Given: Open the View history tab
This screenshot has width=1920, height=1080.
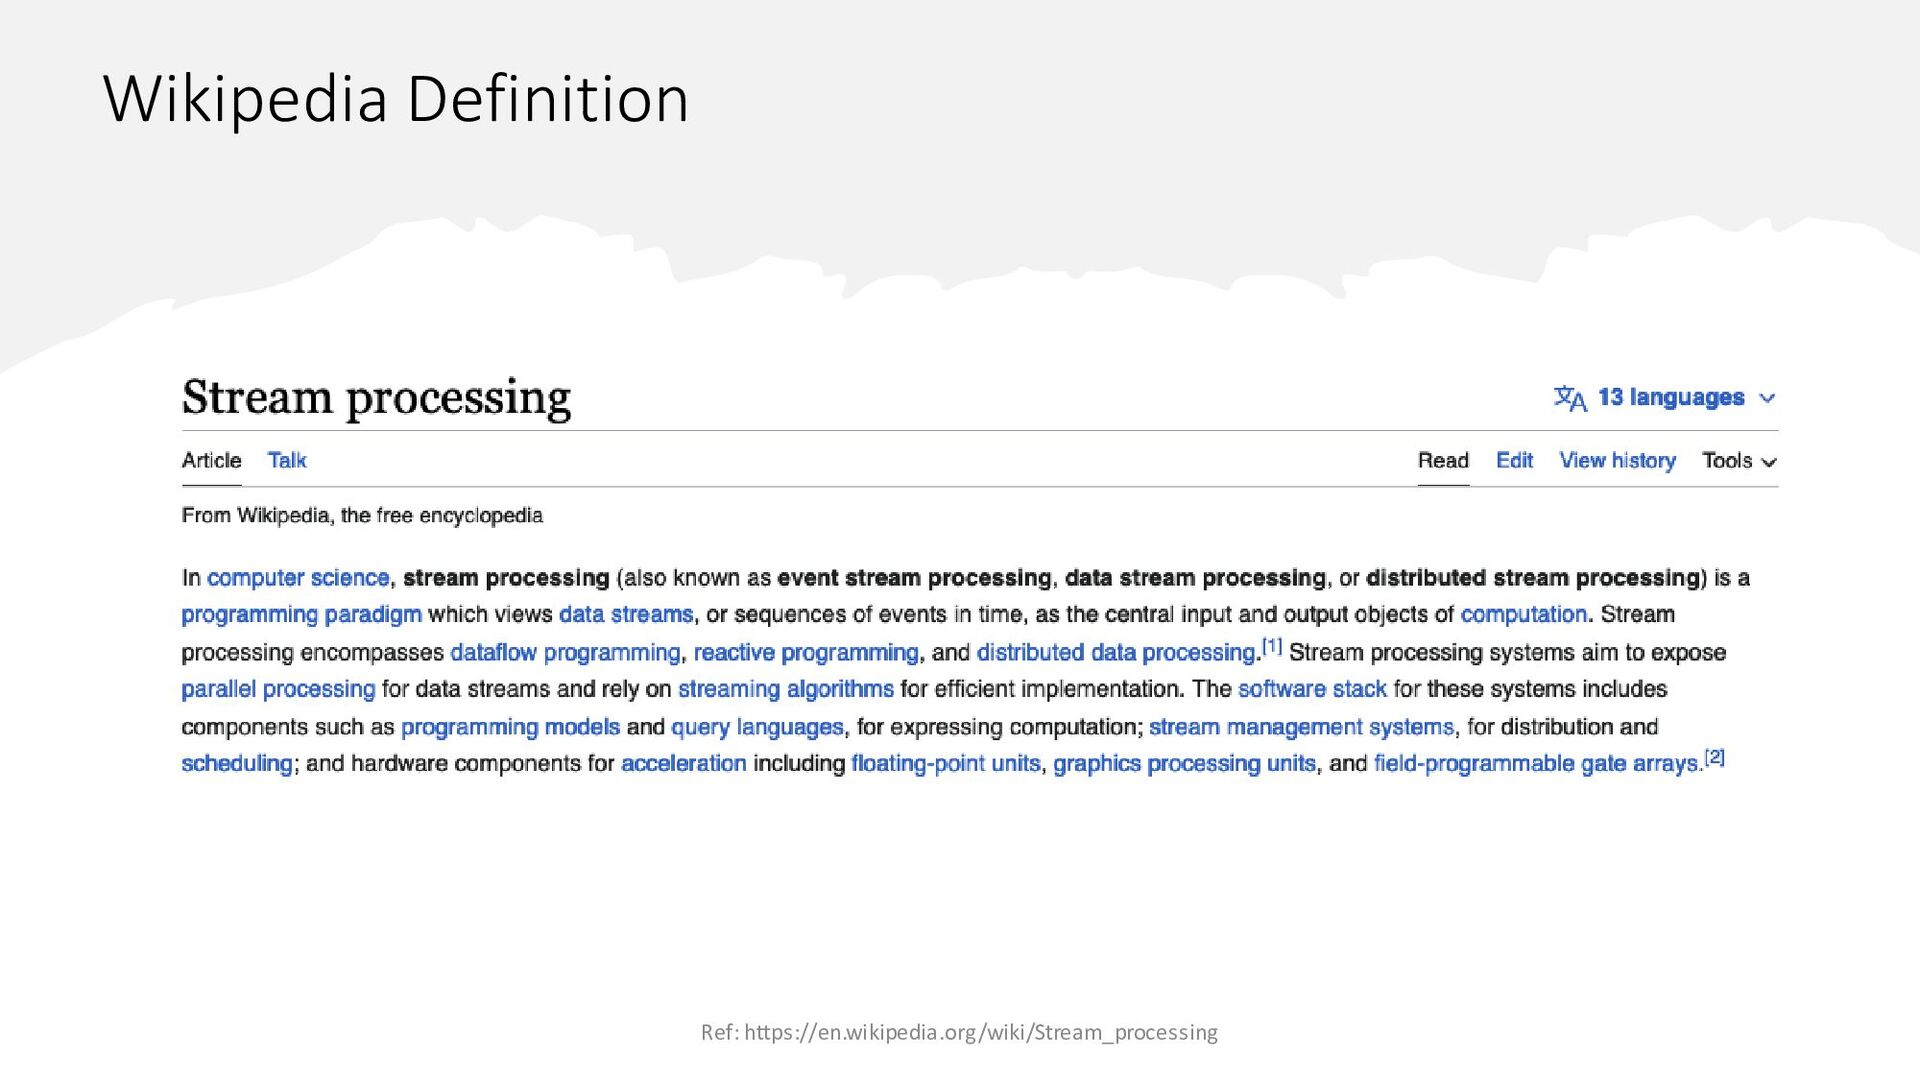Looking at the screenshot, I should [x=1617, y=460].
